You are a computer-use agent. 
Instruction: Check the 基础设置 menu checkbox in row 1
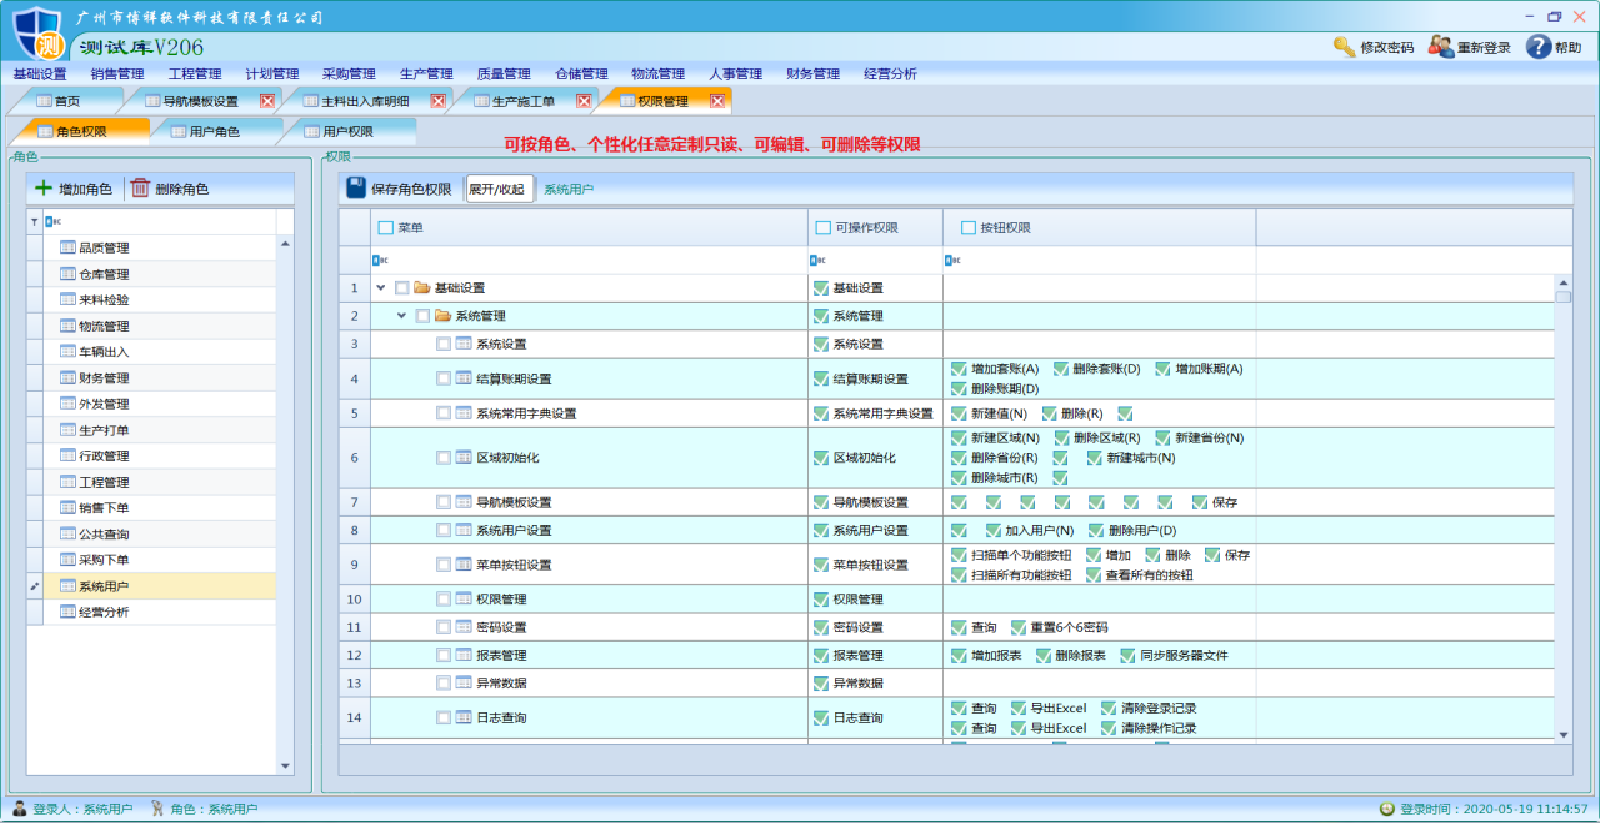tap(402, 288)
